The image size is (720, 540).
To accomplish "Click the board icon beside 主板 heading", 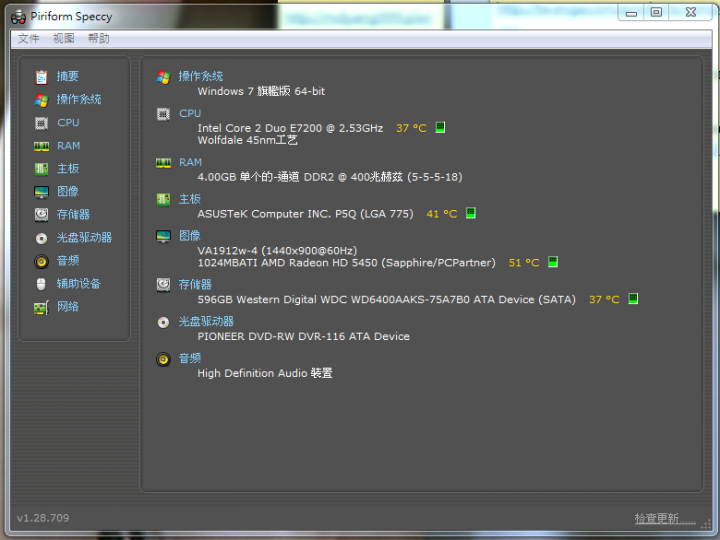I will click(163, 199).
